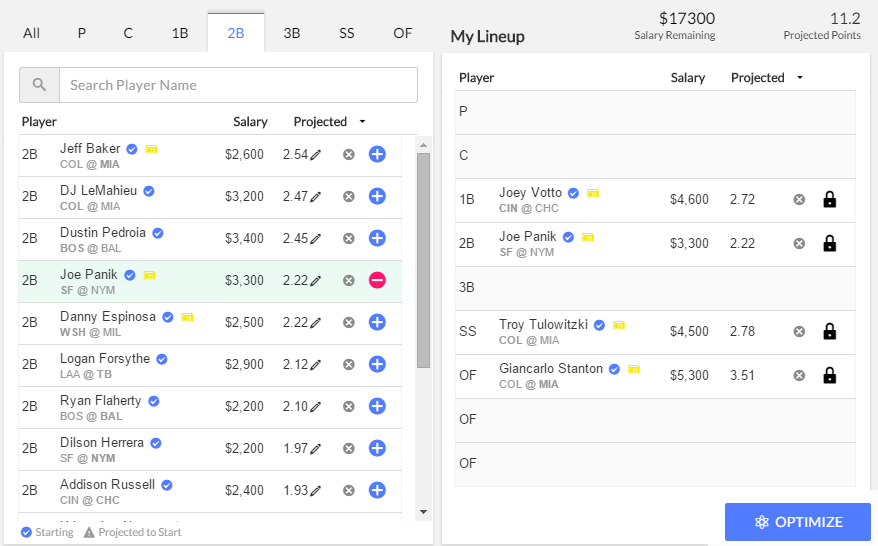Add Dilson Herrera to the lineup
The height and width of the screenshot is (546, 878).
(377, 448)
